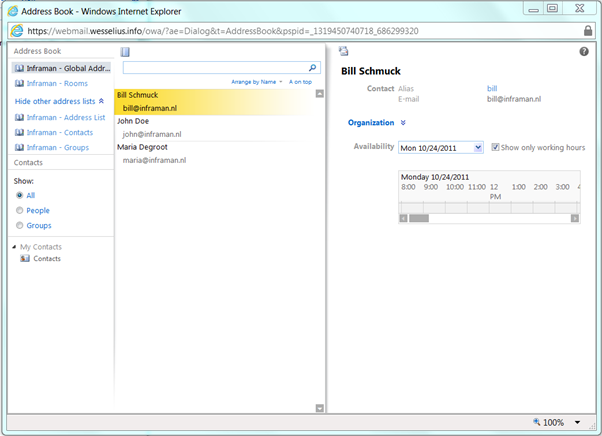Click the Help question mark icon
The image size is (602, 436).
tap(584, 52)
